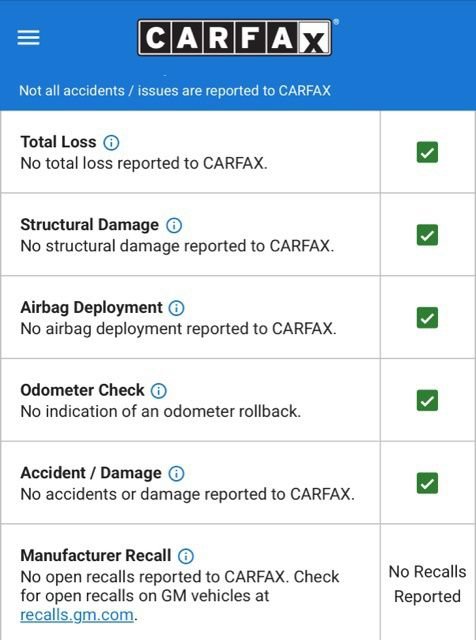Open Odometer Check info icon
Viewport: 476px width, 640px height.
(x=158, y=391)
